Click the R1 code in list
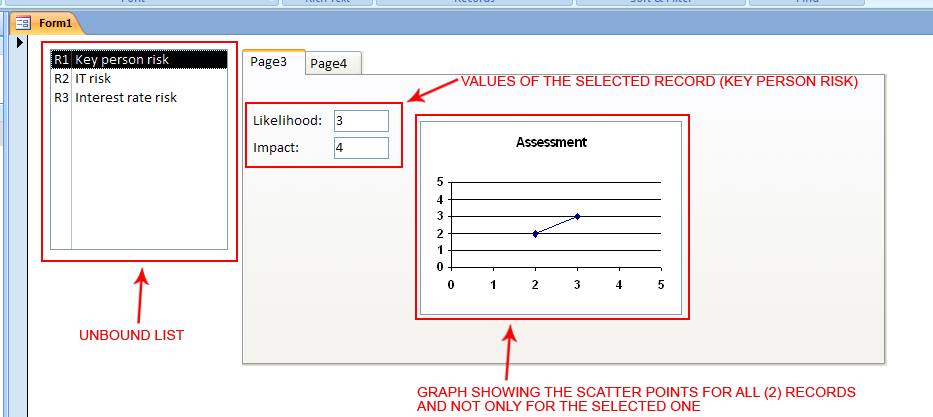 click(x=61, y=59)
